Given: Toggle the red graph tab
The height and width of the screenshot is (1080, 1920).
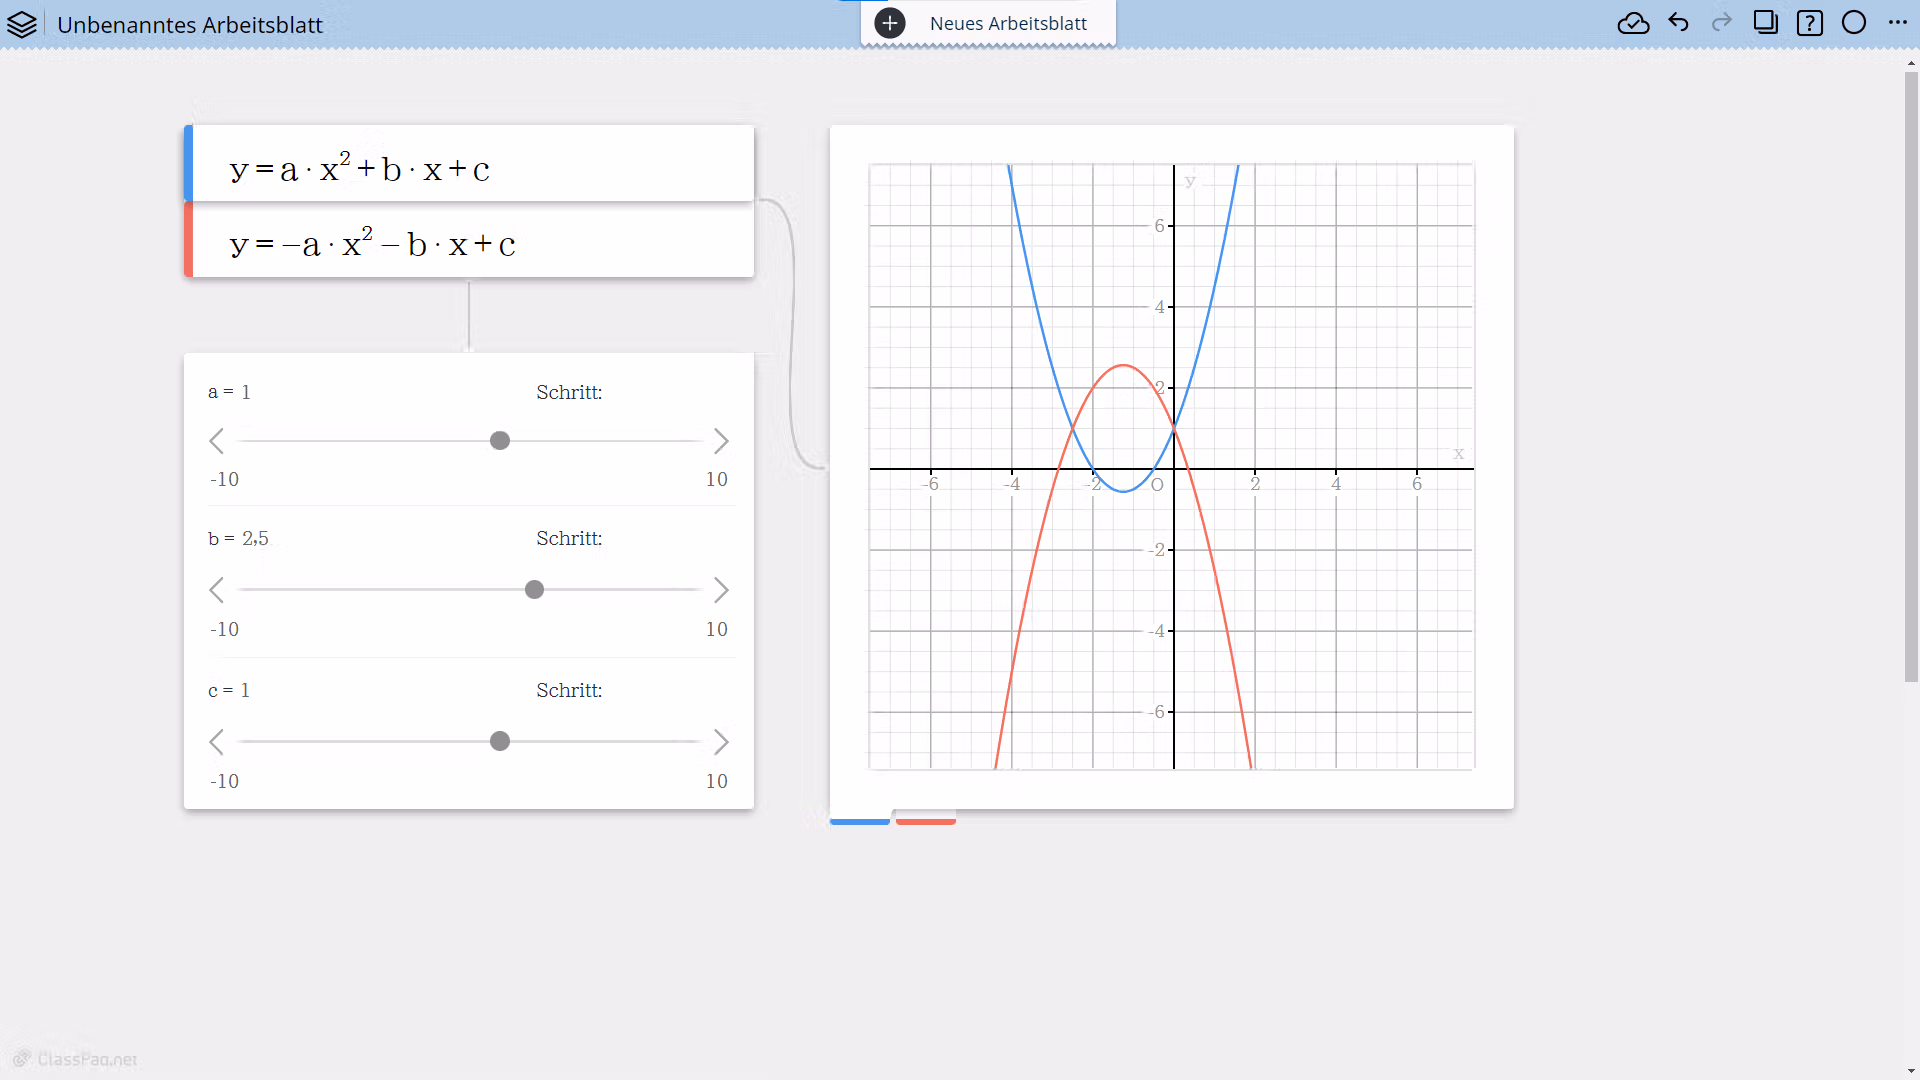Looking at the screenshot, I should point(926,820).
